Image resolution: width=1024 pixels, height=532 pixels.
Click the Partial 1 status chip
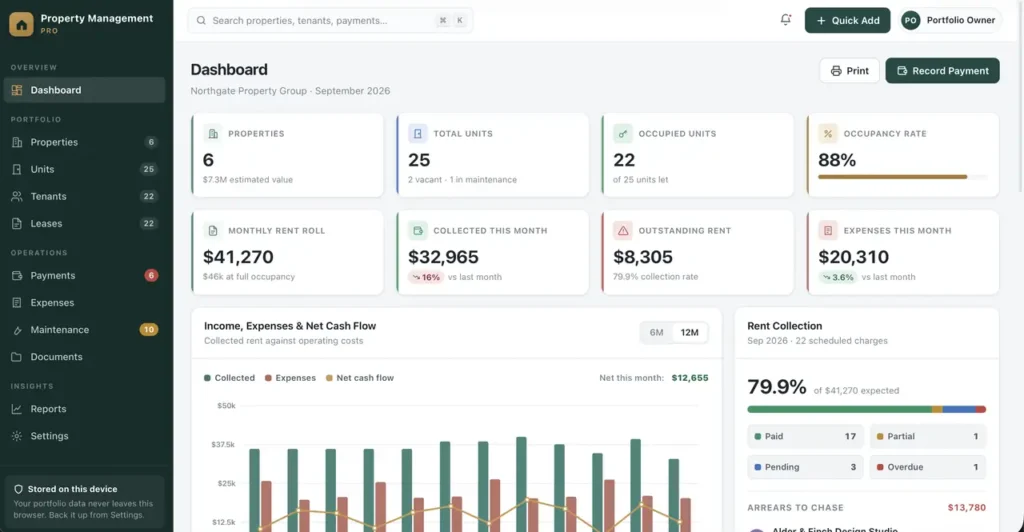pyautogui.click(x=927, y=436)
